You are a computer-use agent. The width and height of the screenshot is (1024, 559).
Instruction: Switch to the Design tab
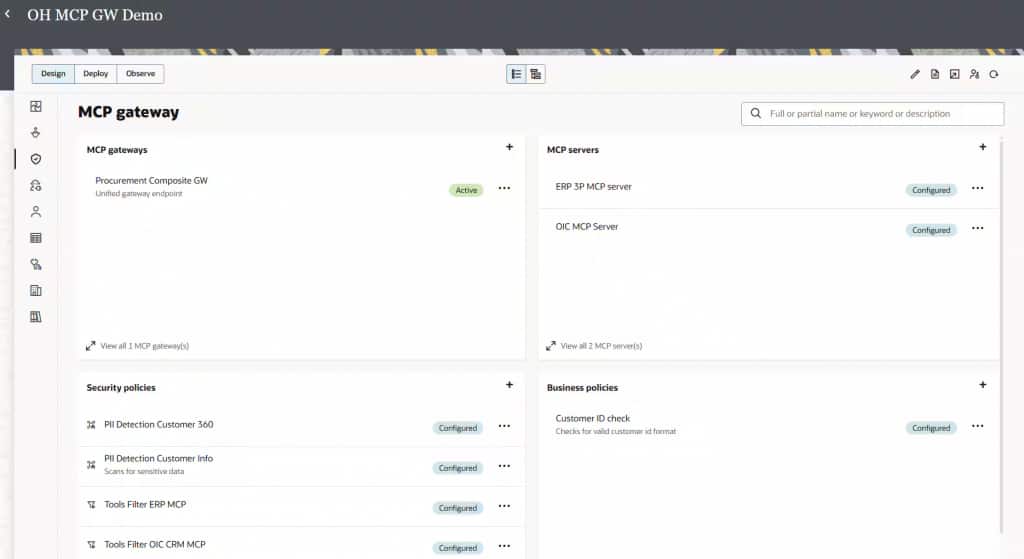tap(53, 74)
